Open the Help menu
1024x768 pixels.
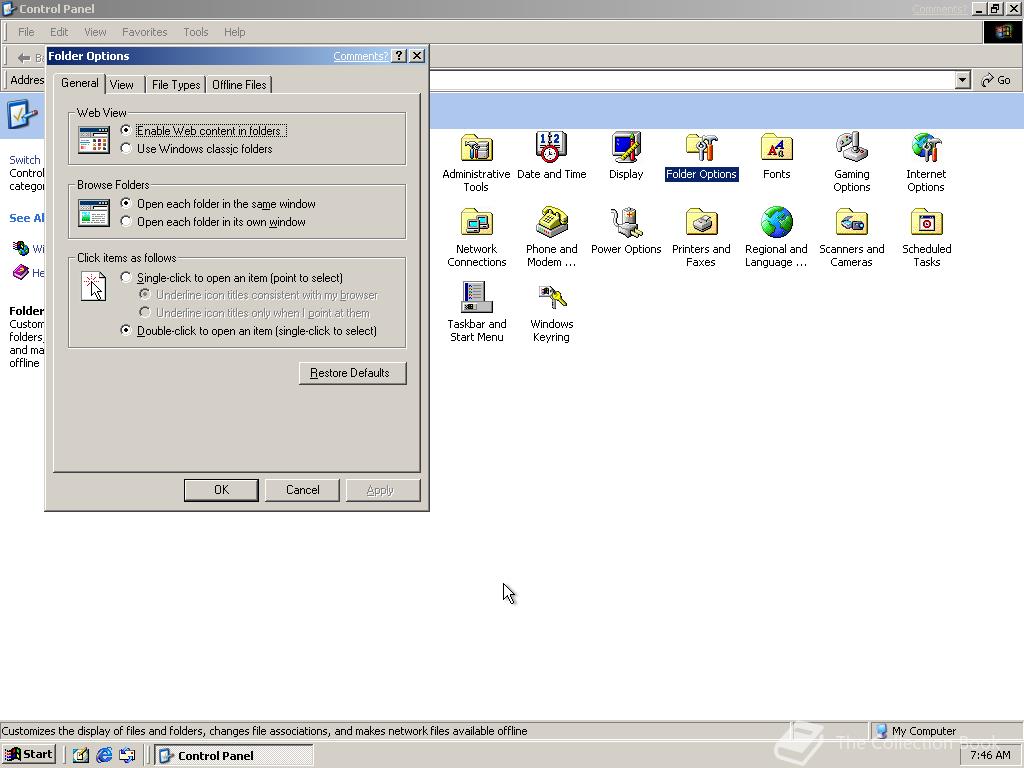234,32
